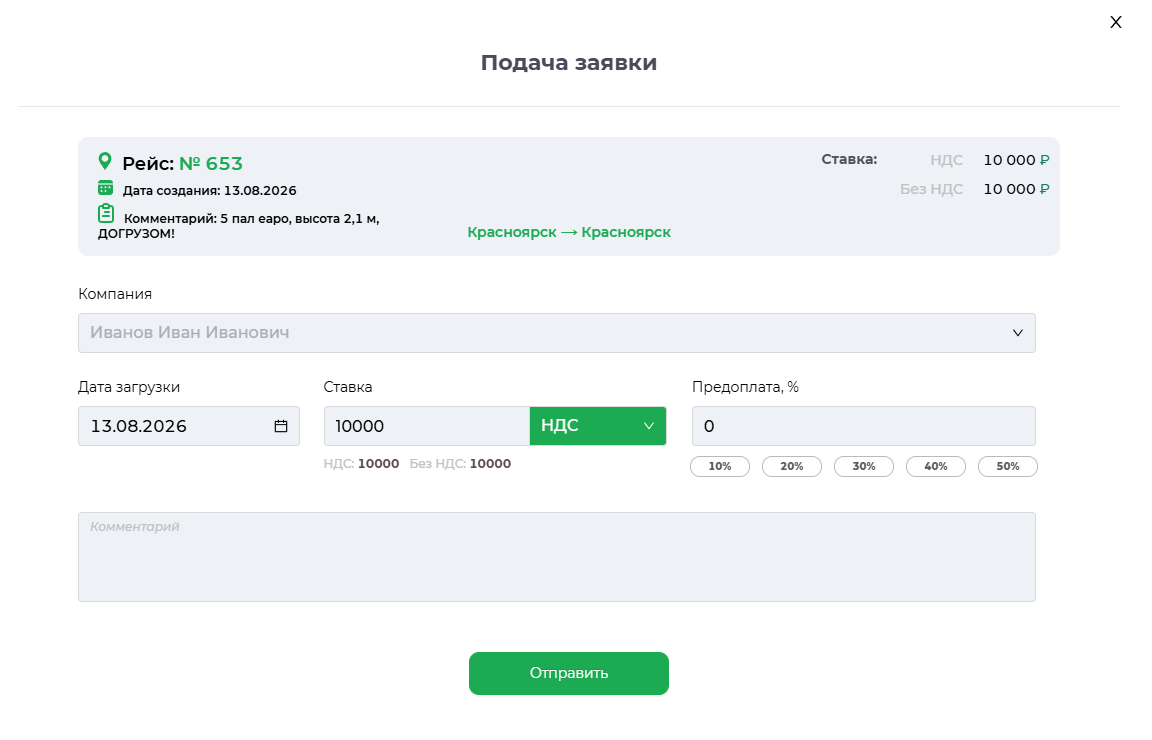The image size is (1152, 740).
Task: Open the Компания dropdown
Action: click(557, 333)
